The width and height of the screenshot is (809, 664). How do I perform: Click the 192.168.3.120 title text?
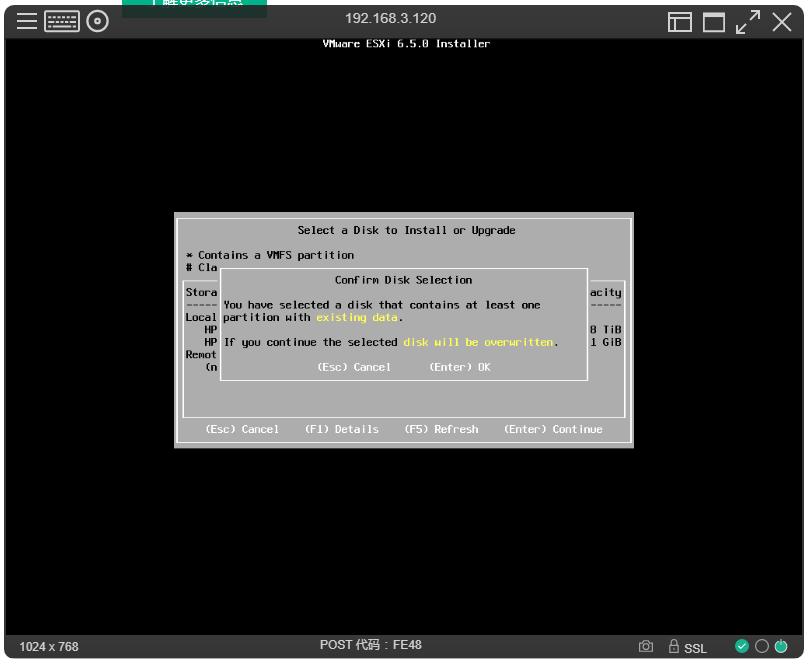390,19
